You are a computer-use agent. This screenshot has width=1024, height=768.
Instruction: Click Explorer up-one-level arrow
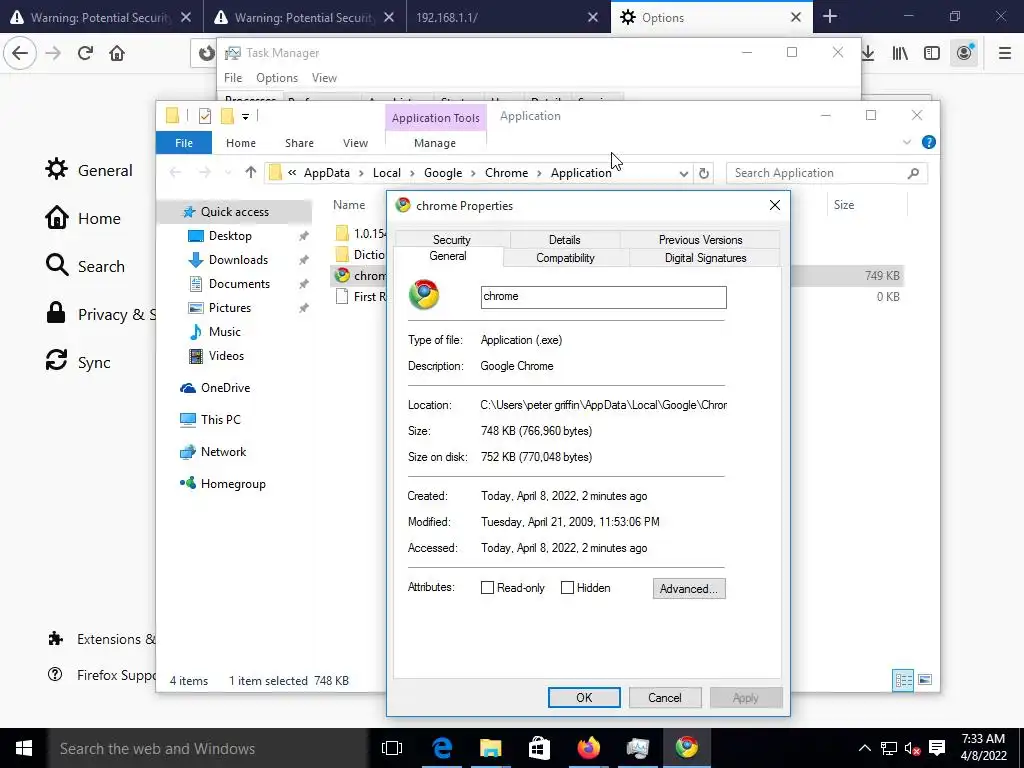tap(251, 172)
